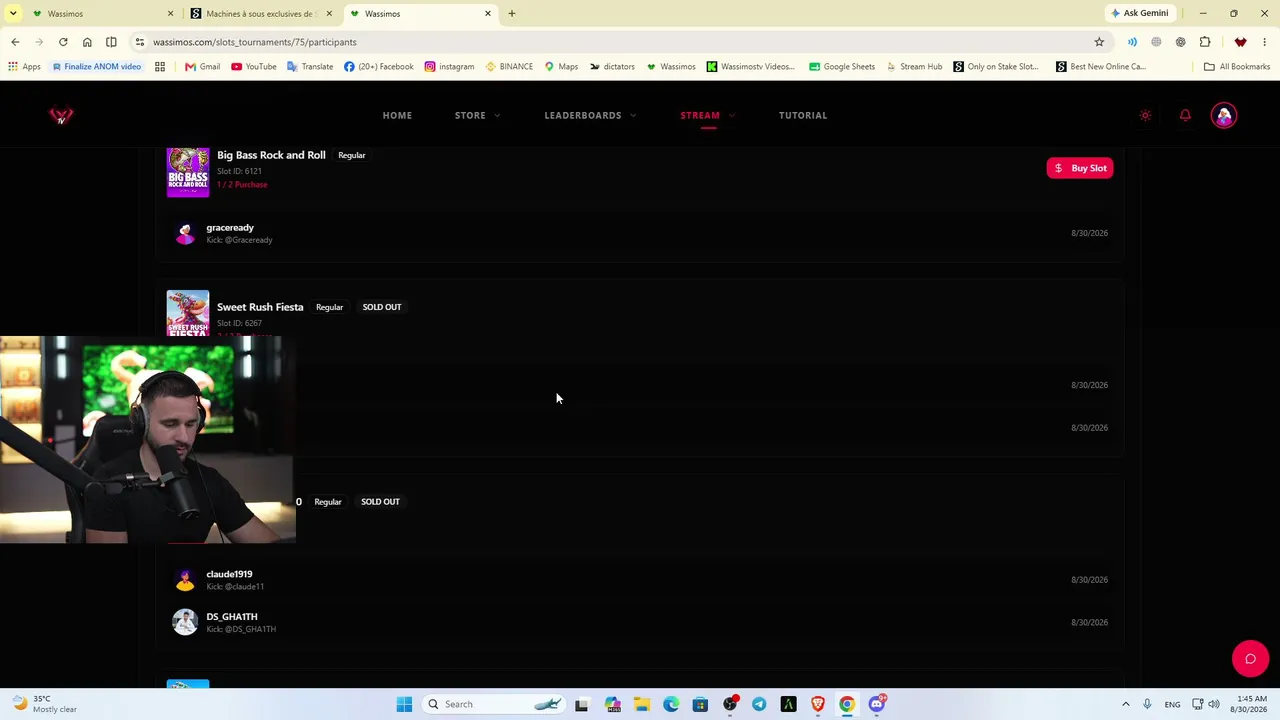This screenshot has width=1280, height=720.
Task: Open Discord from the taskbar
Action: [877, 704]
